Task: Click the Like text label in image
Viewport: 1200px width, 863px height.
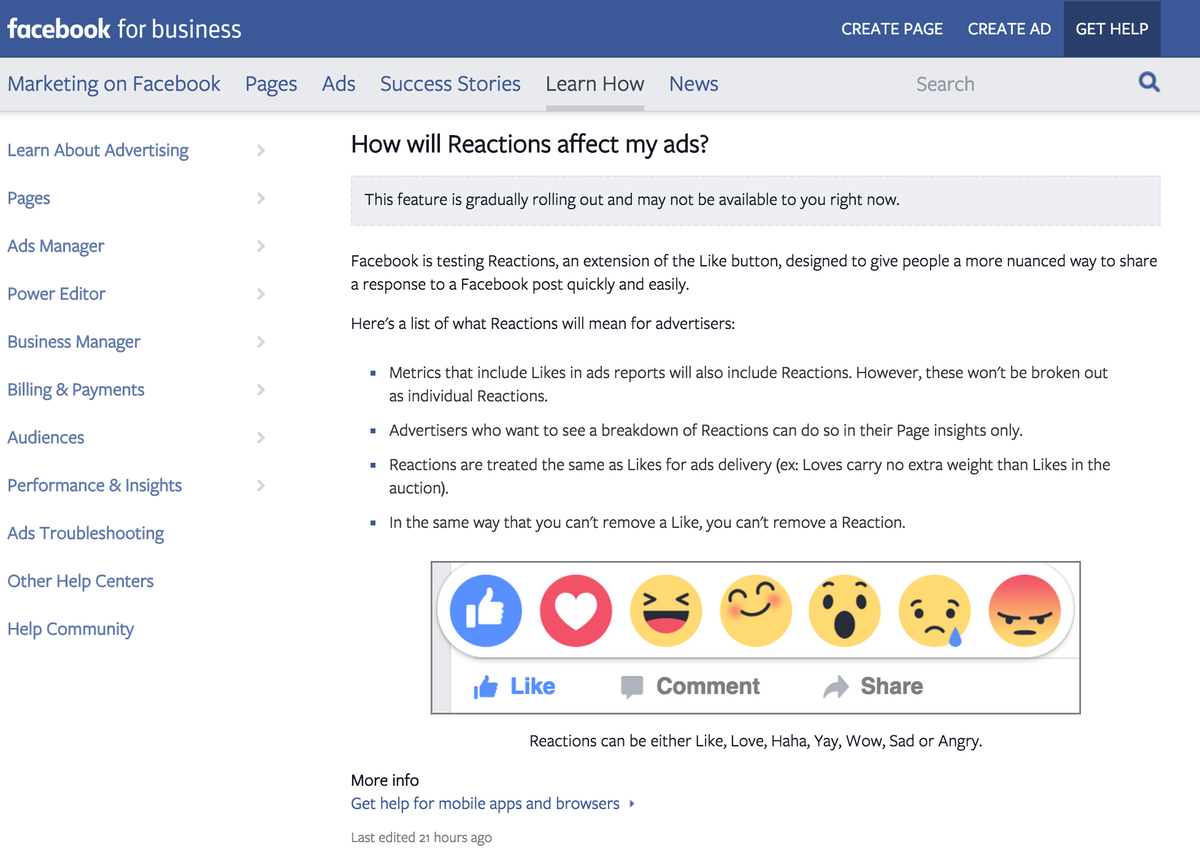Action: pos(532,686)
